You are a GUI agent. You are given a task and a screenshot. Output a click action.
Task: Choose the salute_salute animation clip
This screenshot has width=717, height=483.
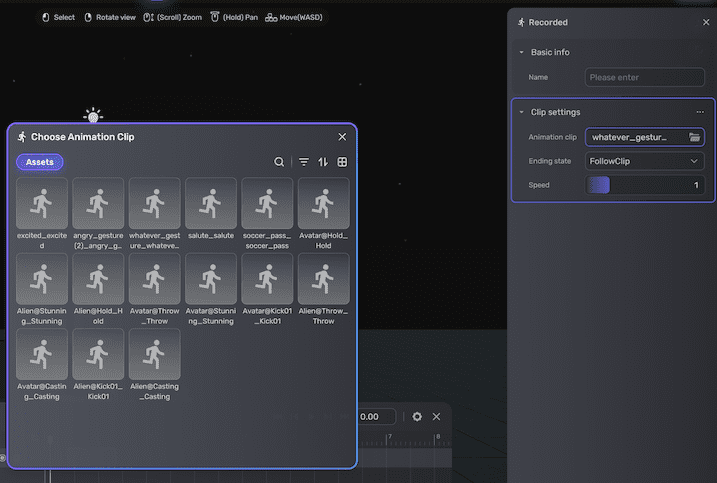210,203
